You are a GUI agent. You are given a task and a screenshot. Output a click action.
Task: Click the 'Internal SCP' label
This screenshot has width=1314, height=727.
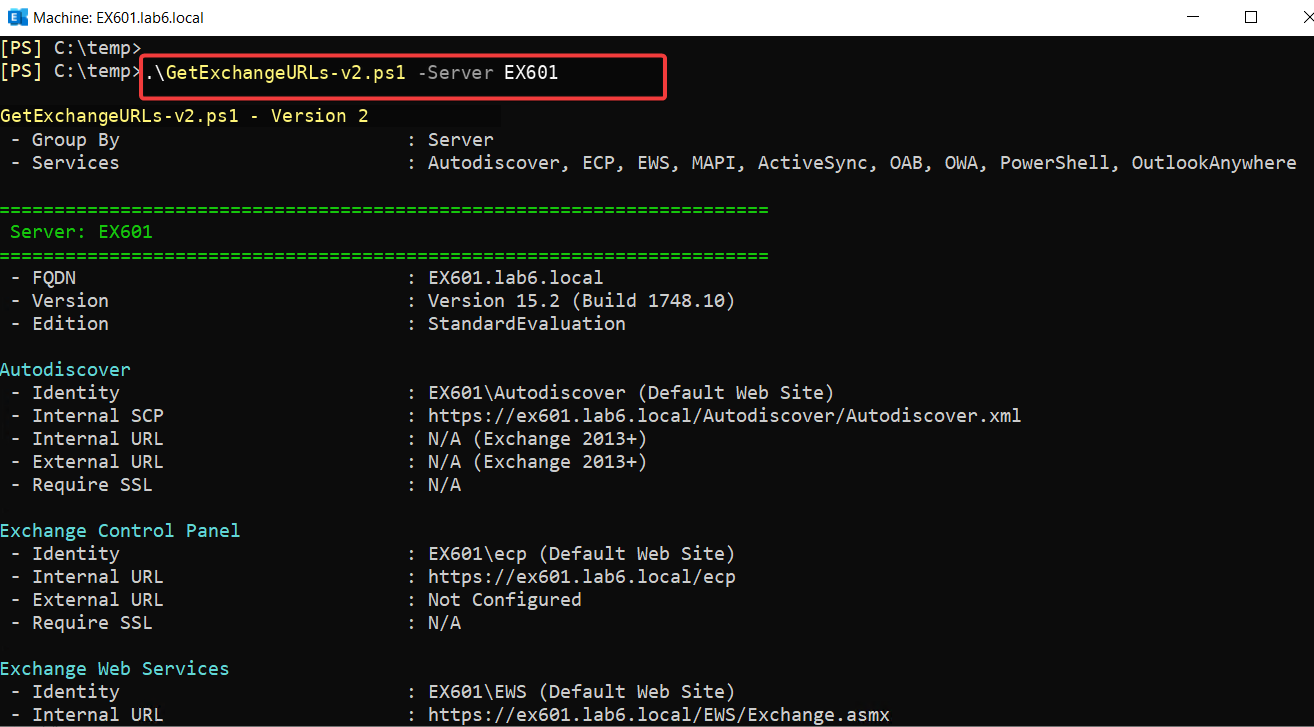pos(97,416)
